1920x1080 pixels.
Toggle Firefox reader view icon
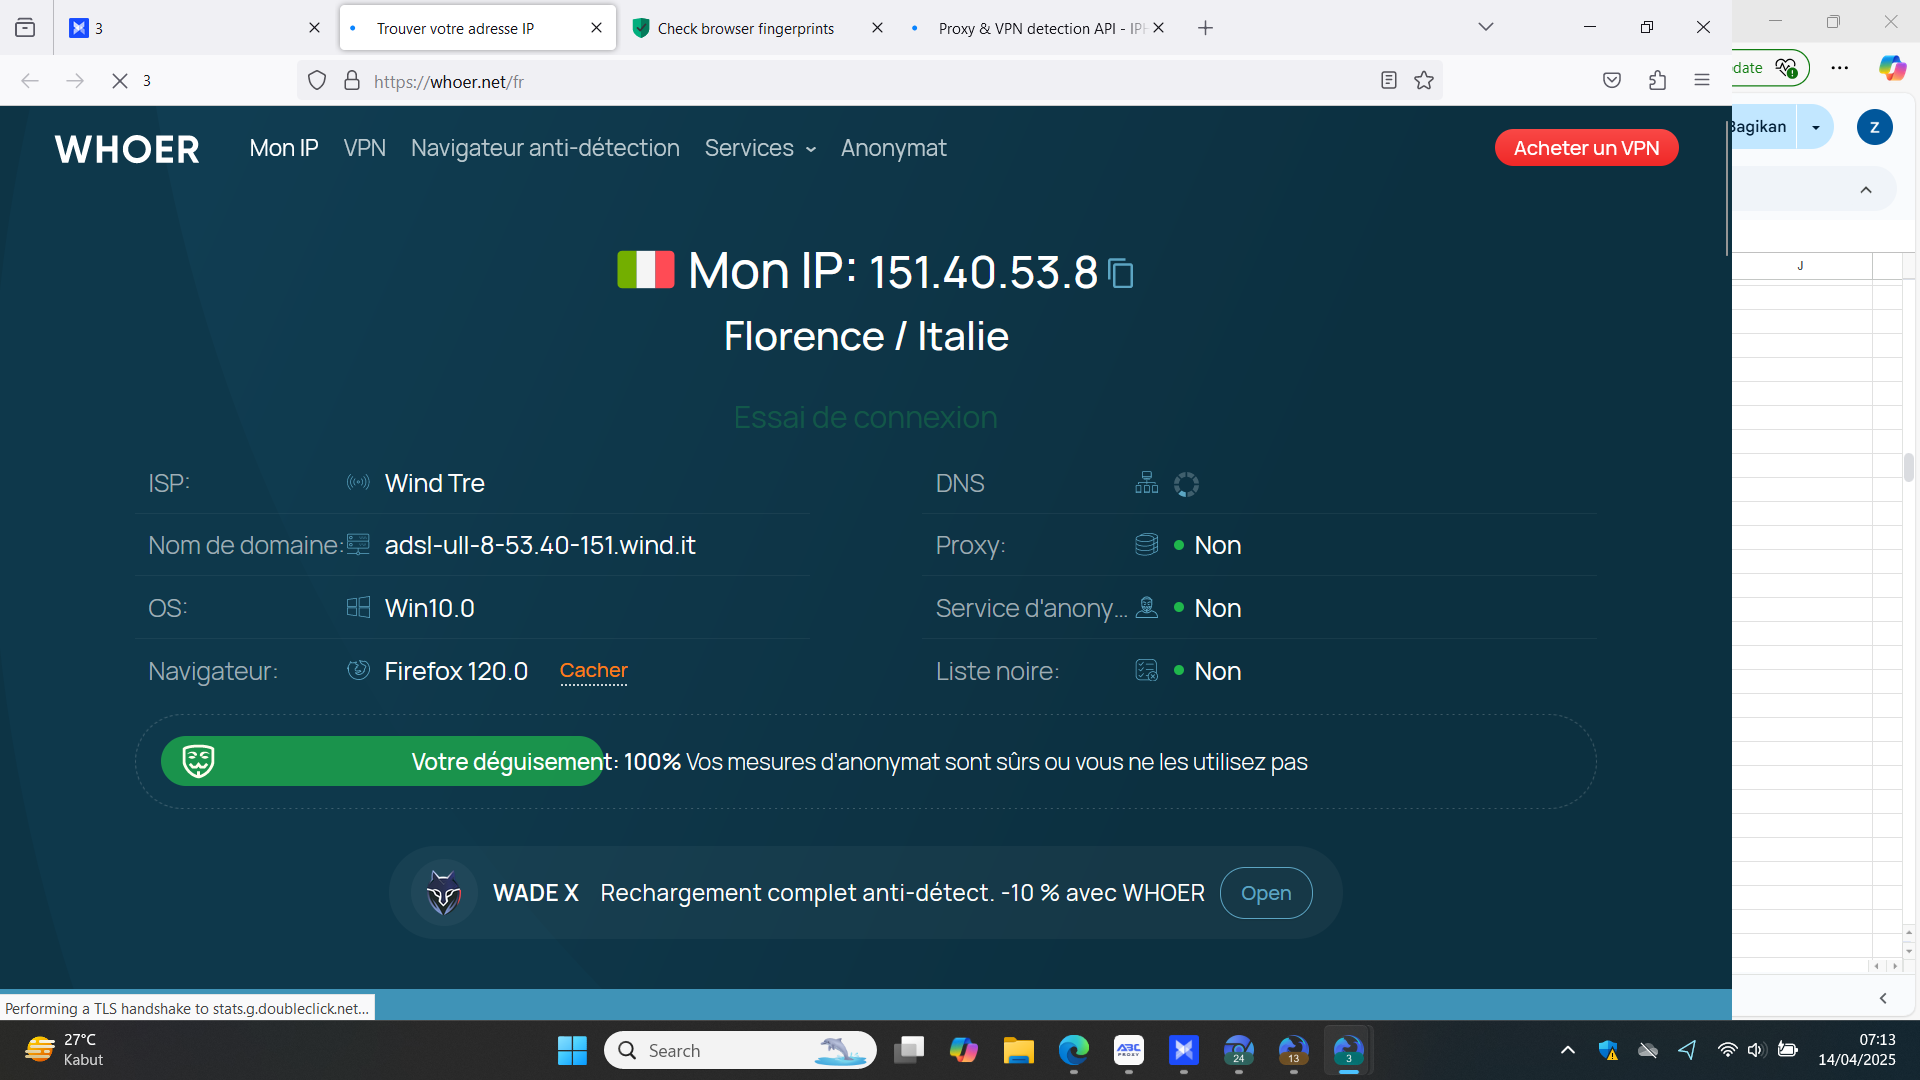pos(1388,81)
